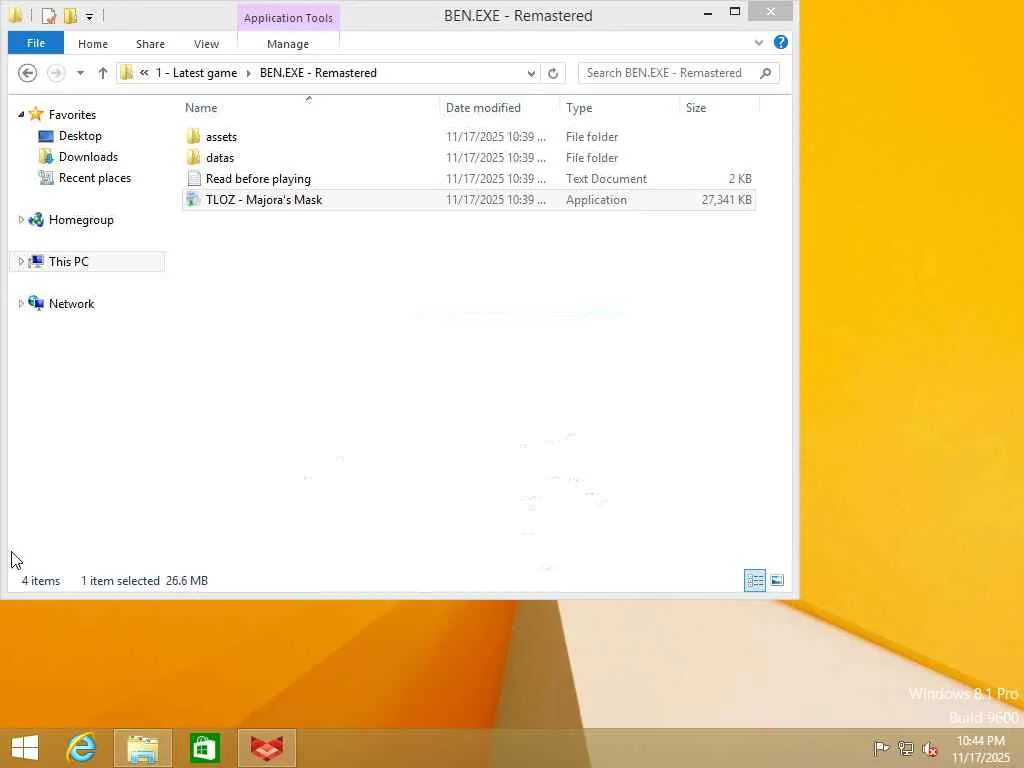Open the recent locations dropdown arrow
The height and width of the screenshot is (768, 1024).
point(80,72)
